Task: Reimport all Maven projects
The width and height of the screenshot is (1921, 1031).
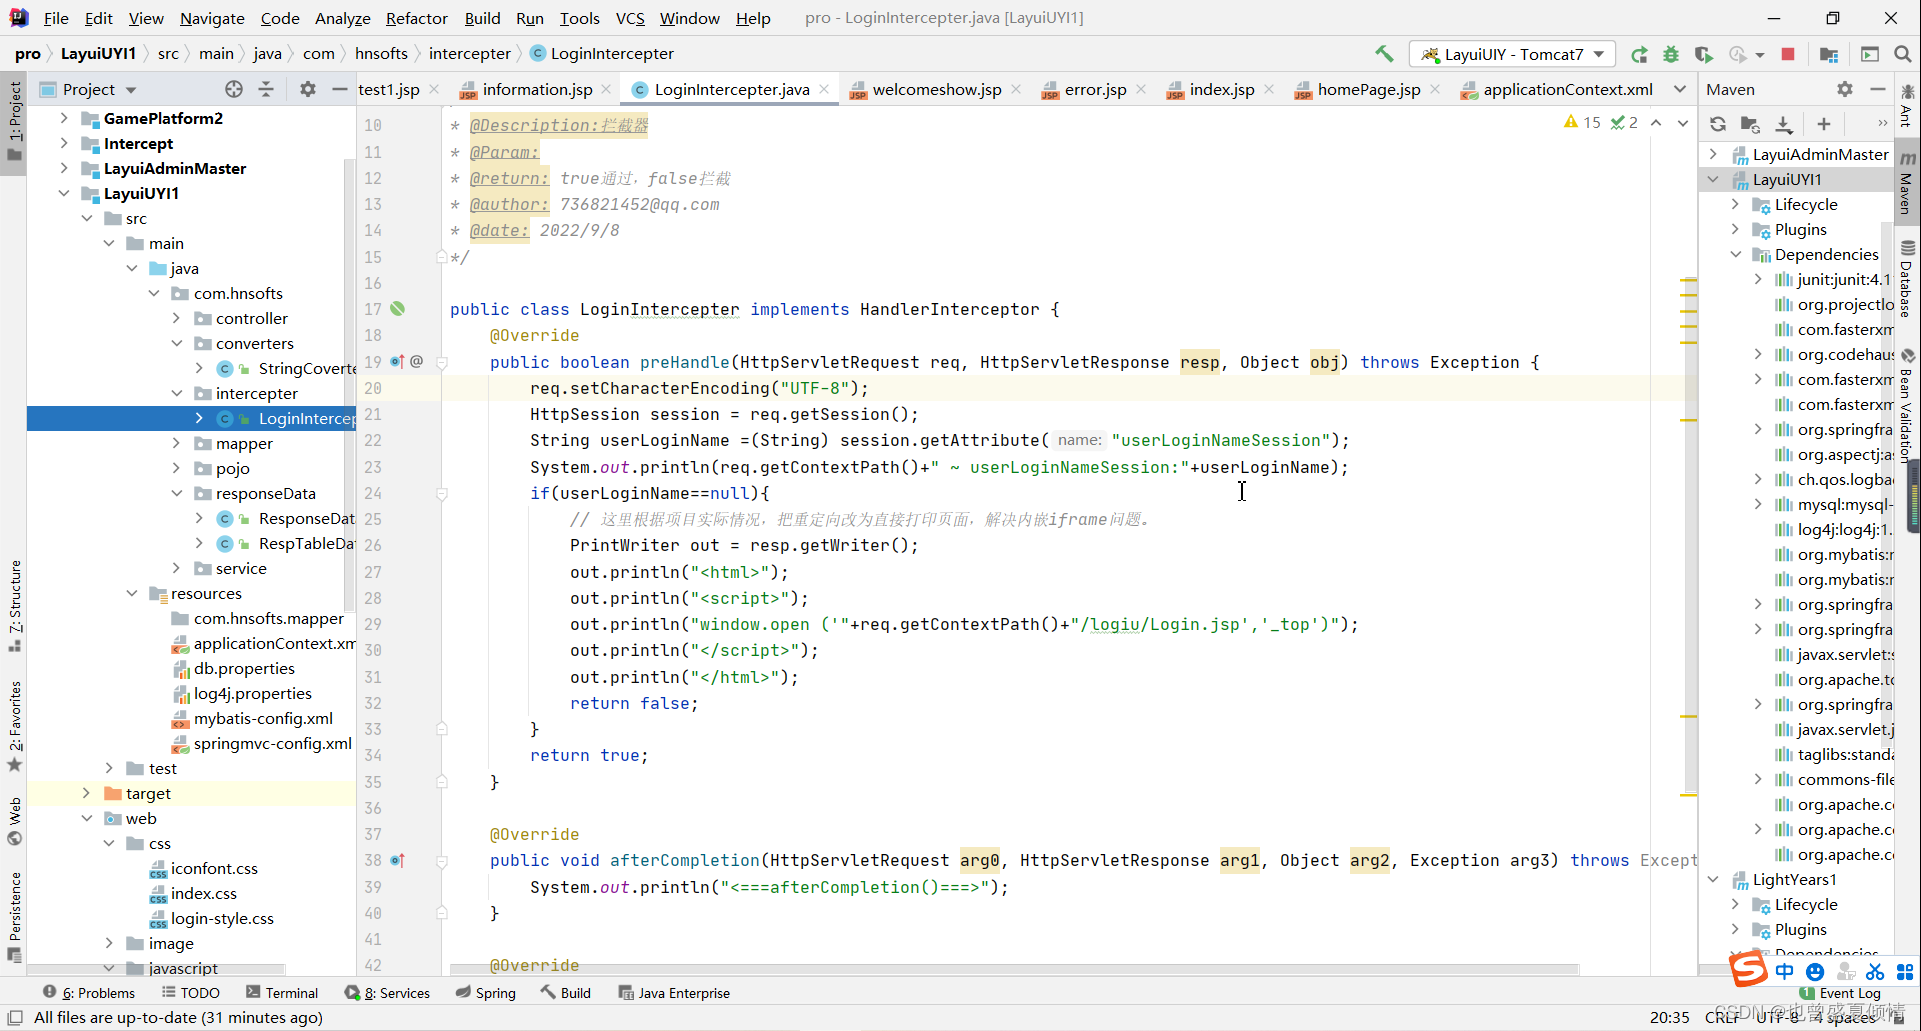Action: tap(1718, 124)
